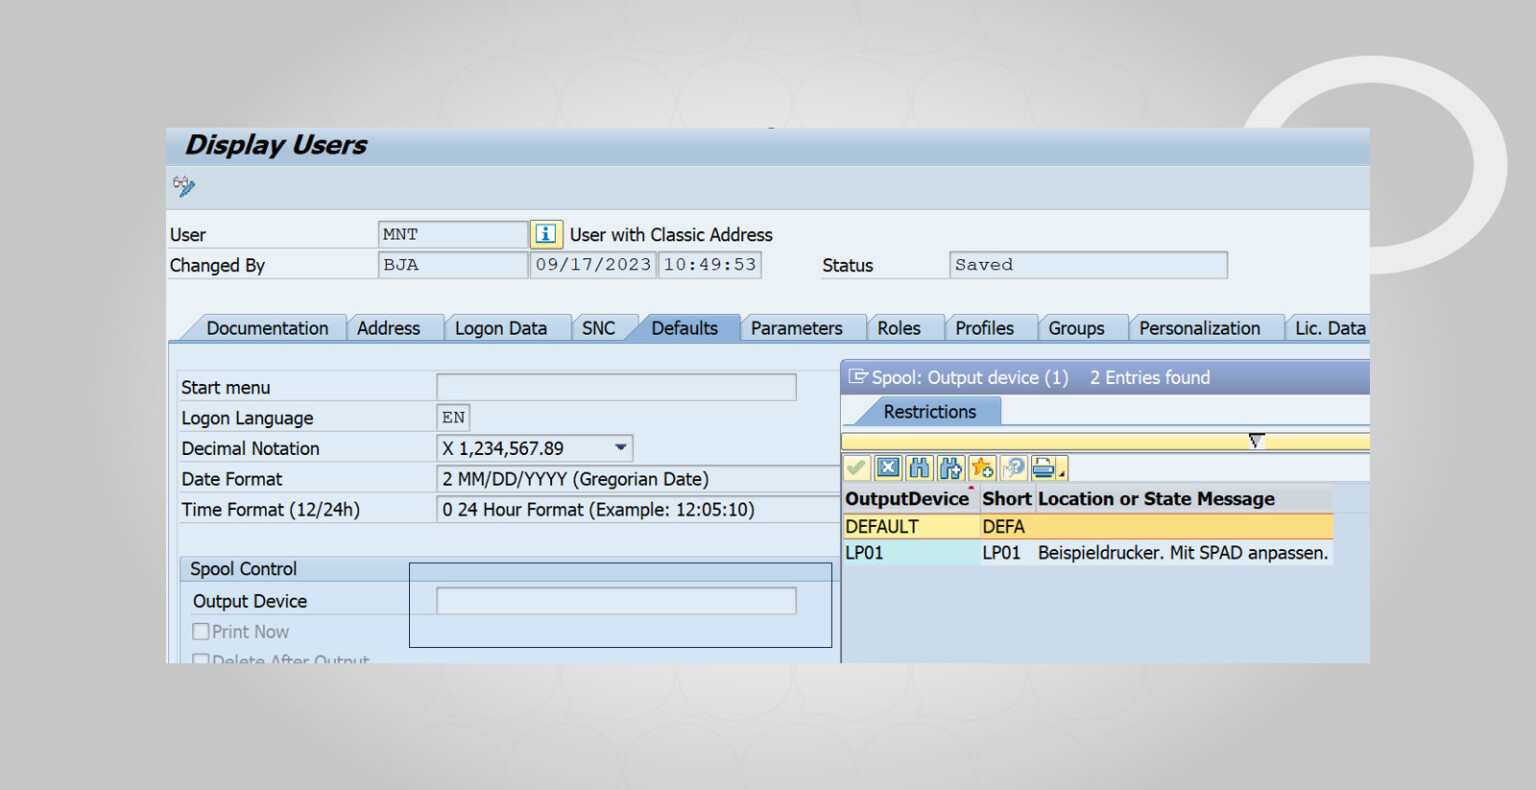Click the binoculars Find icon
The width and height of the screenshot is (1536, 790).
pos(919,468)
